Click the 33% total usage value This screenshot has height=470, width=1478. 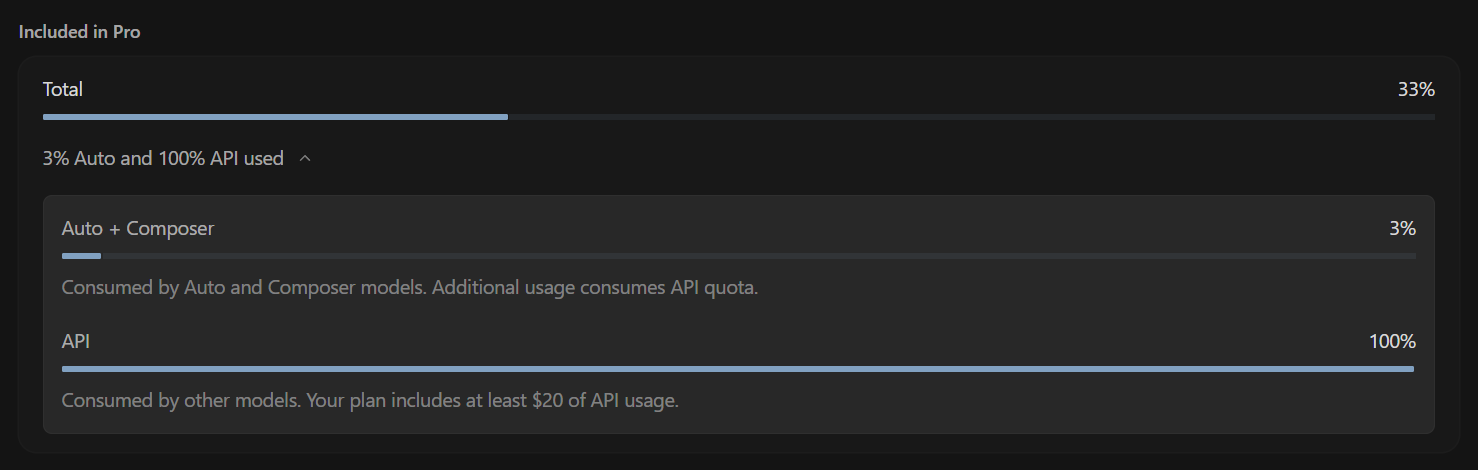(1416, 89)
